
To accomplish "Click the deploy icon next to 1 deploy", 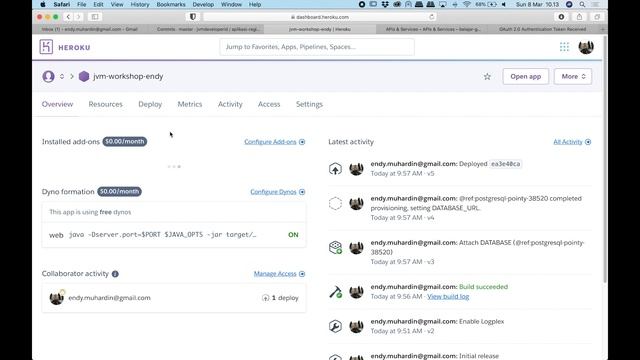I will (265, 298).
